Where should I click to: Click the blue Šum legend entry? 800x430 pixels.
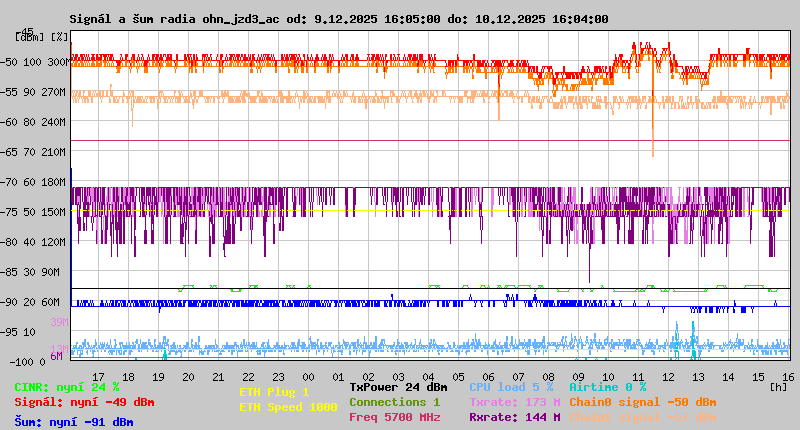(74, 422)
